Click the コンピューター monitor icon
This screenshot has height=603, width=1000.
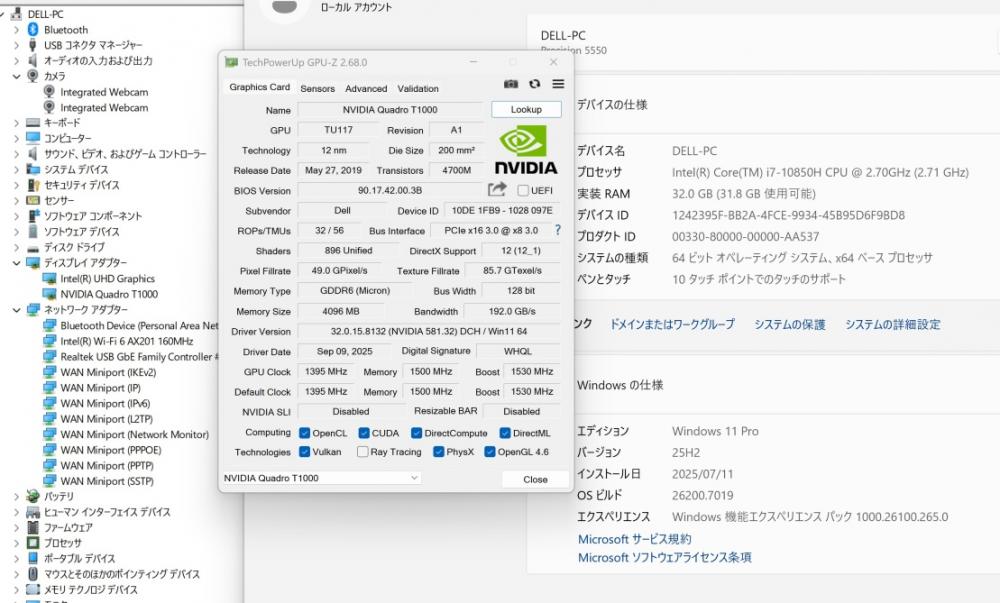33,138
